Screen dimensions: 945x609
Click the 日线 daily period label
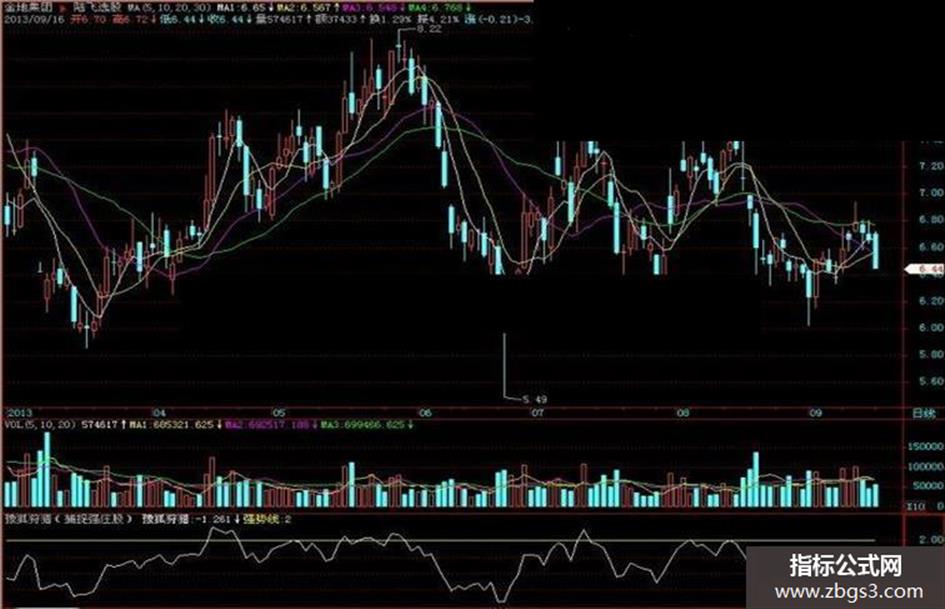[x=925, y=414]
